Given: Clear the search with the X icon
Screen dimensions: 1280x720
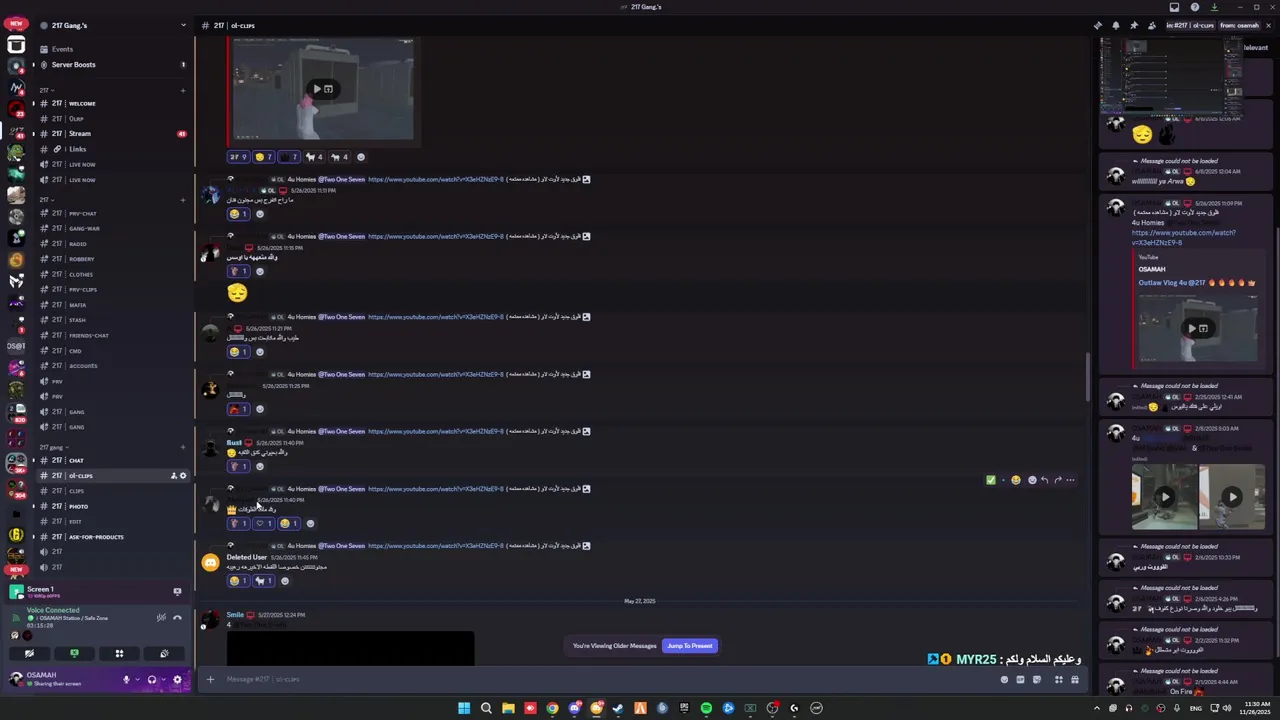Looking at the screenshot, I should point(1268,25).
